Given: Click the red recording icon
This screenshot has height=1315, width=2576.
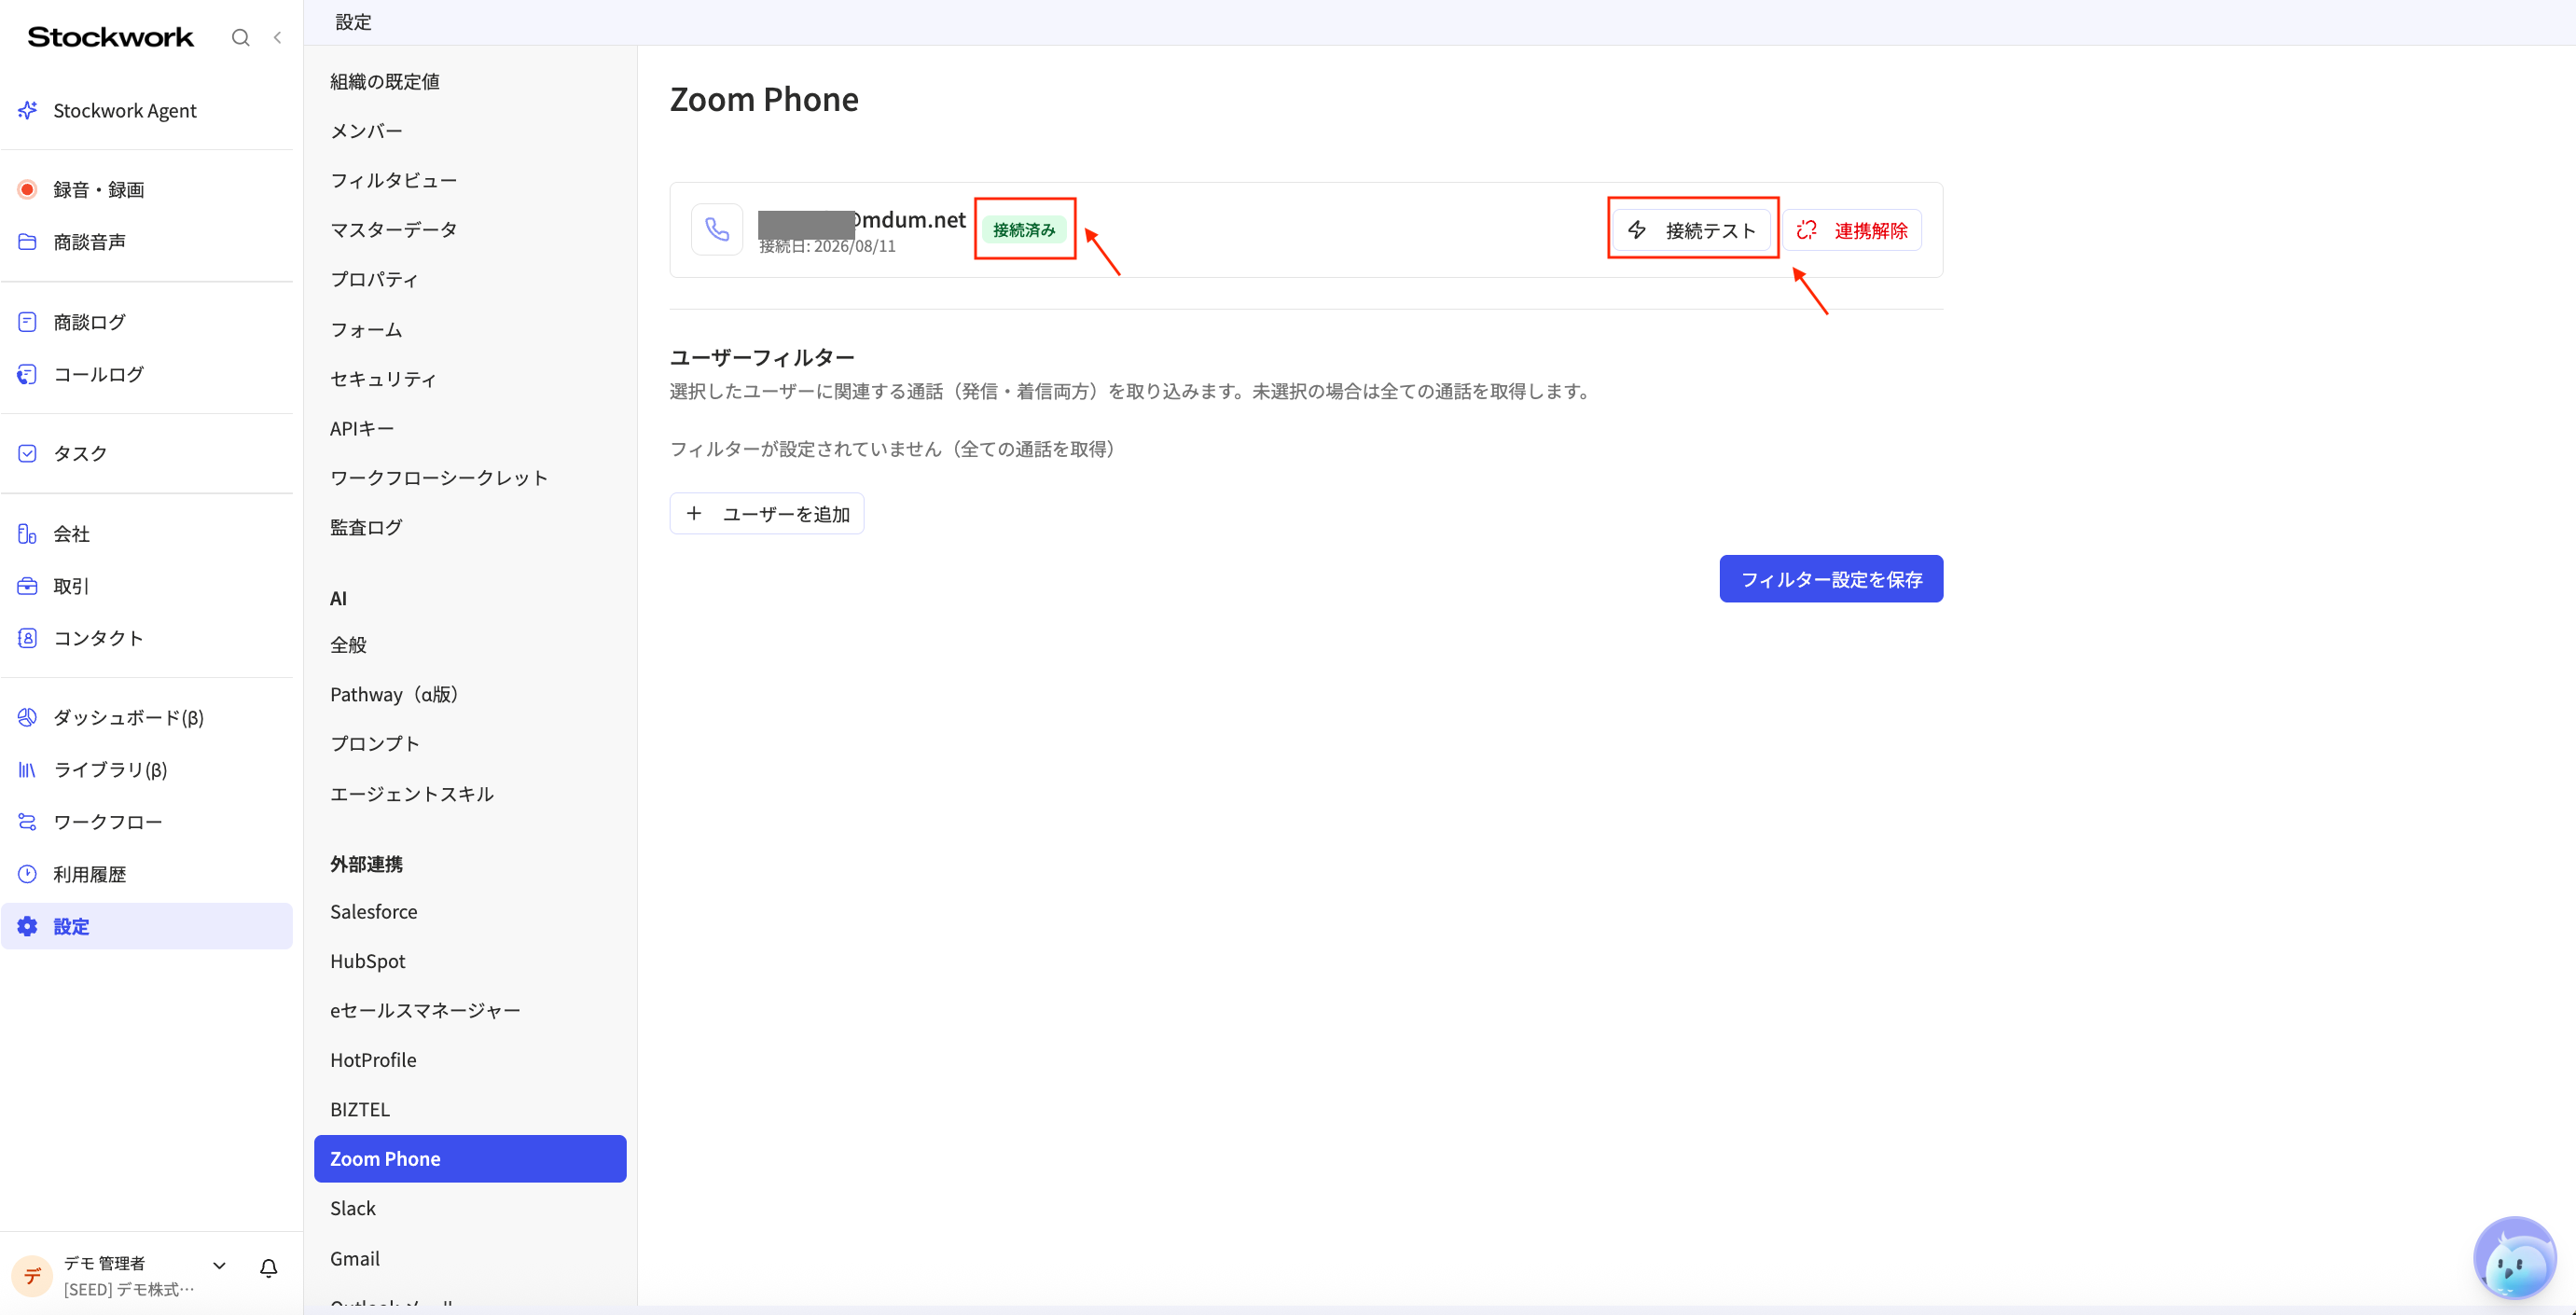Looking at the screenshot, I should point(28,189).
